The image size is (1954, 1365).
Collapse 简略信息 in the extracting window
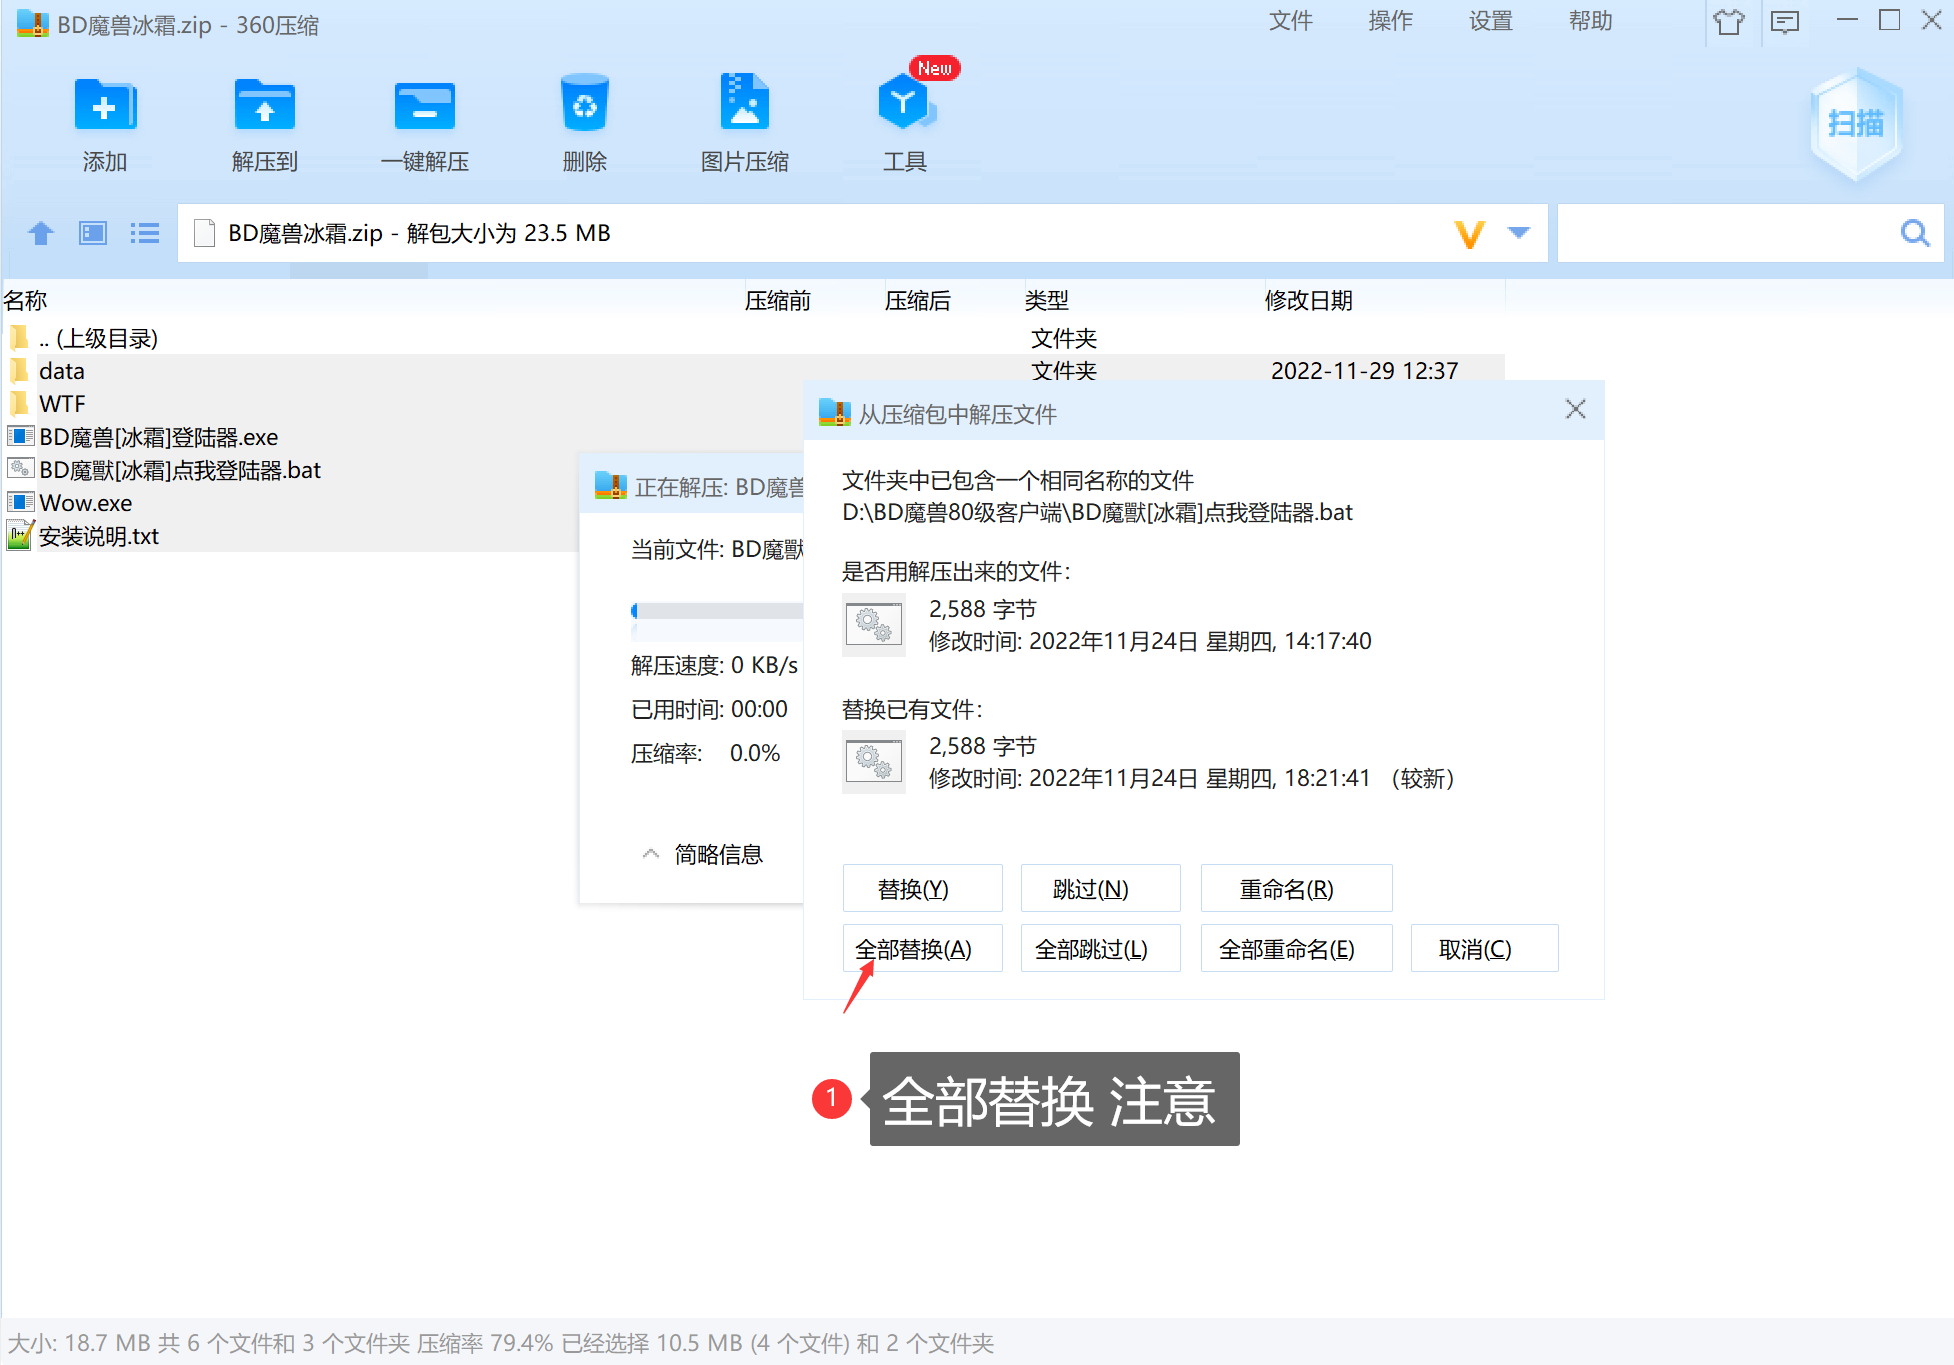702,854
